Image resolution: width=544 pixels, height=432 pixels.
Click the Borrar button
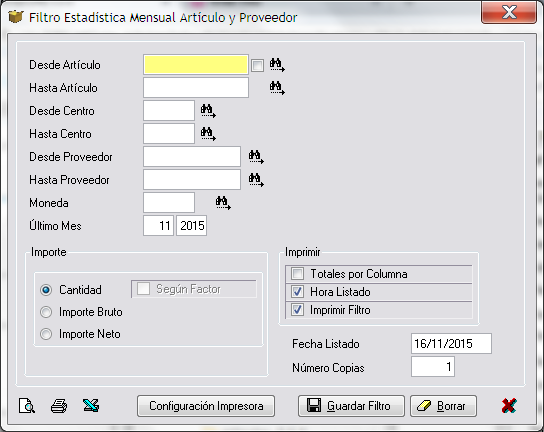pyautogui.click(x=443, y=406)
